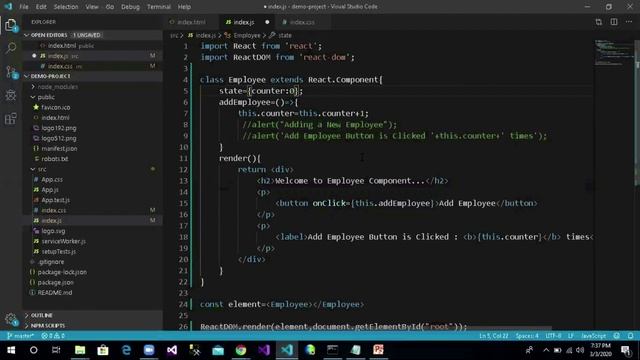Open the Help menu
The width and height of the screenshot is (640, 360).
point(184,7)
